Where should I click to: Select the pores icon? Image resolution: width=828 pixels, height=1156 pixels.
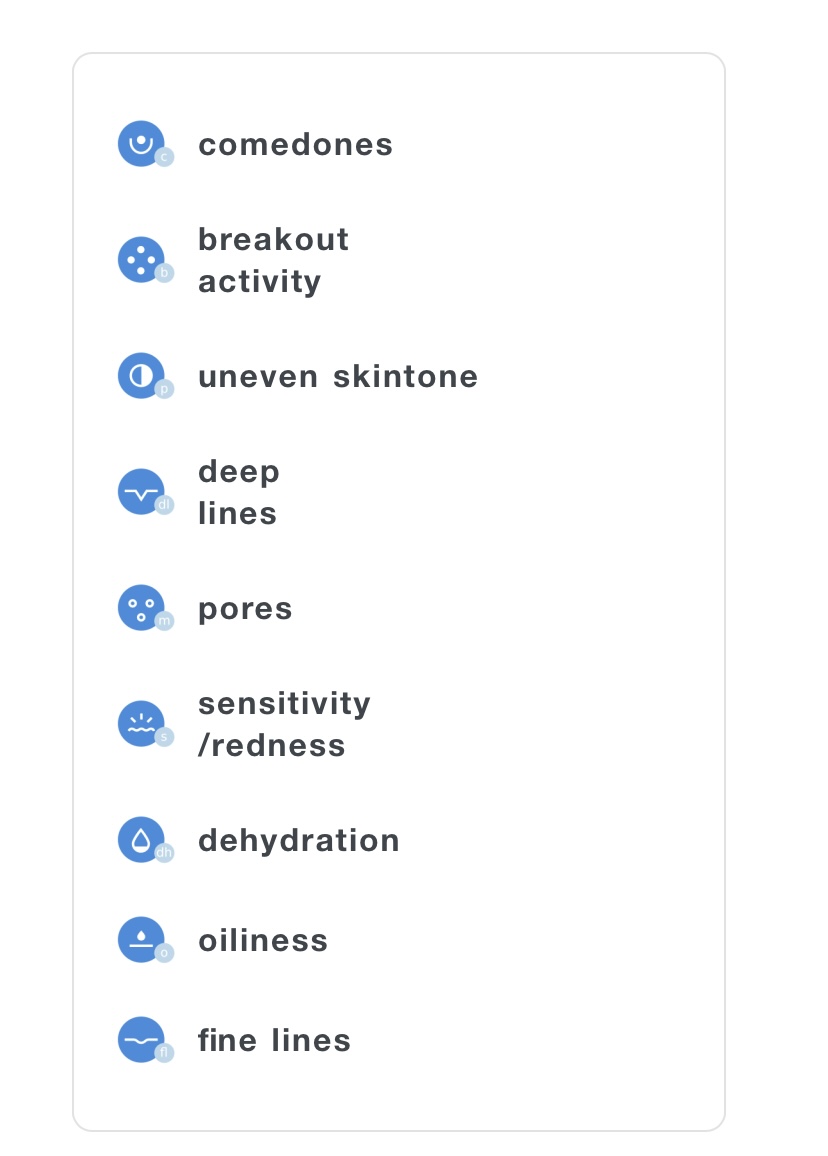141,608
